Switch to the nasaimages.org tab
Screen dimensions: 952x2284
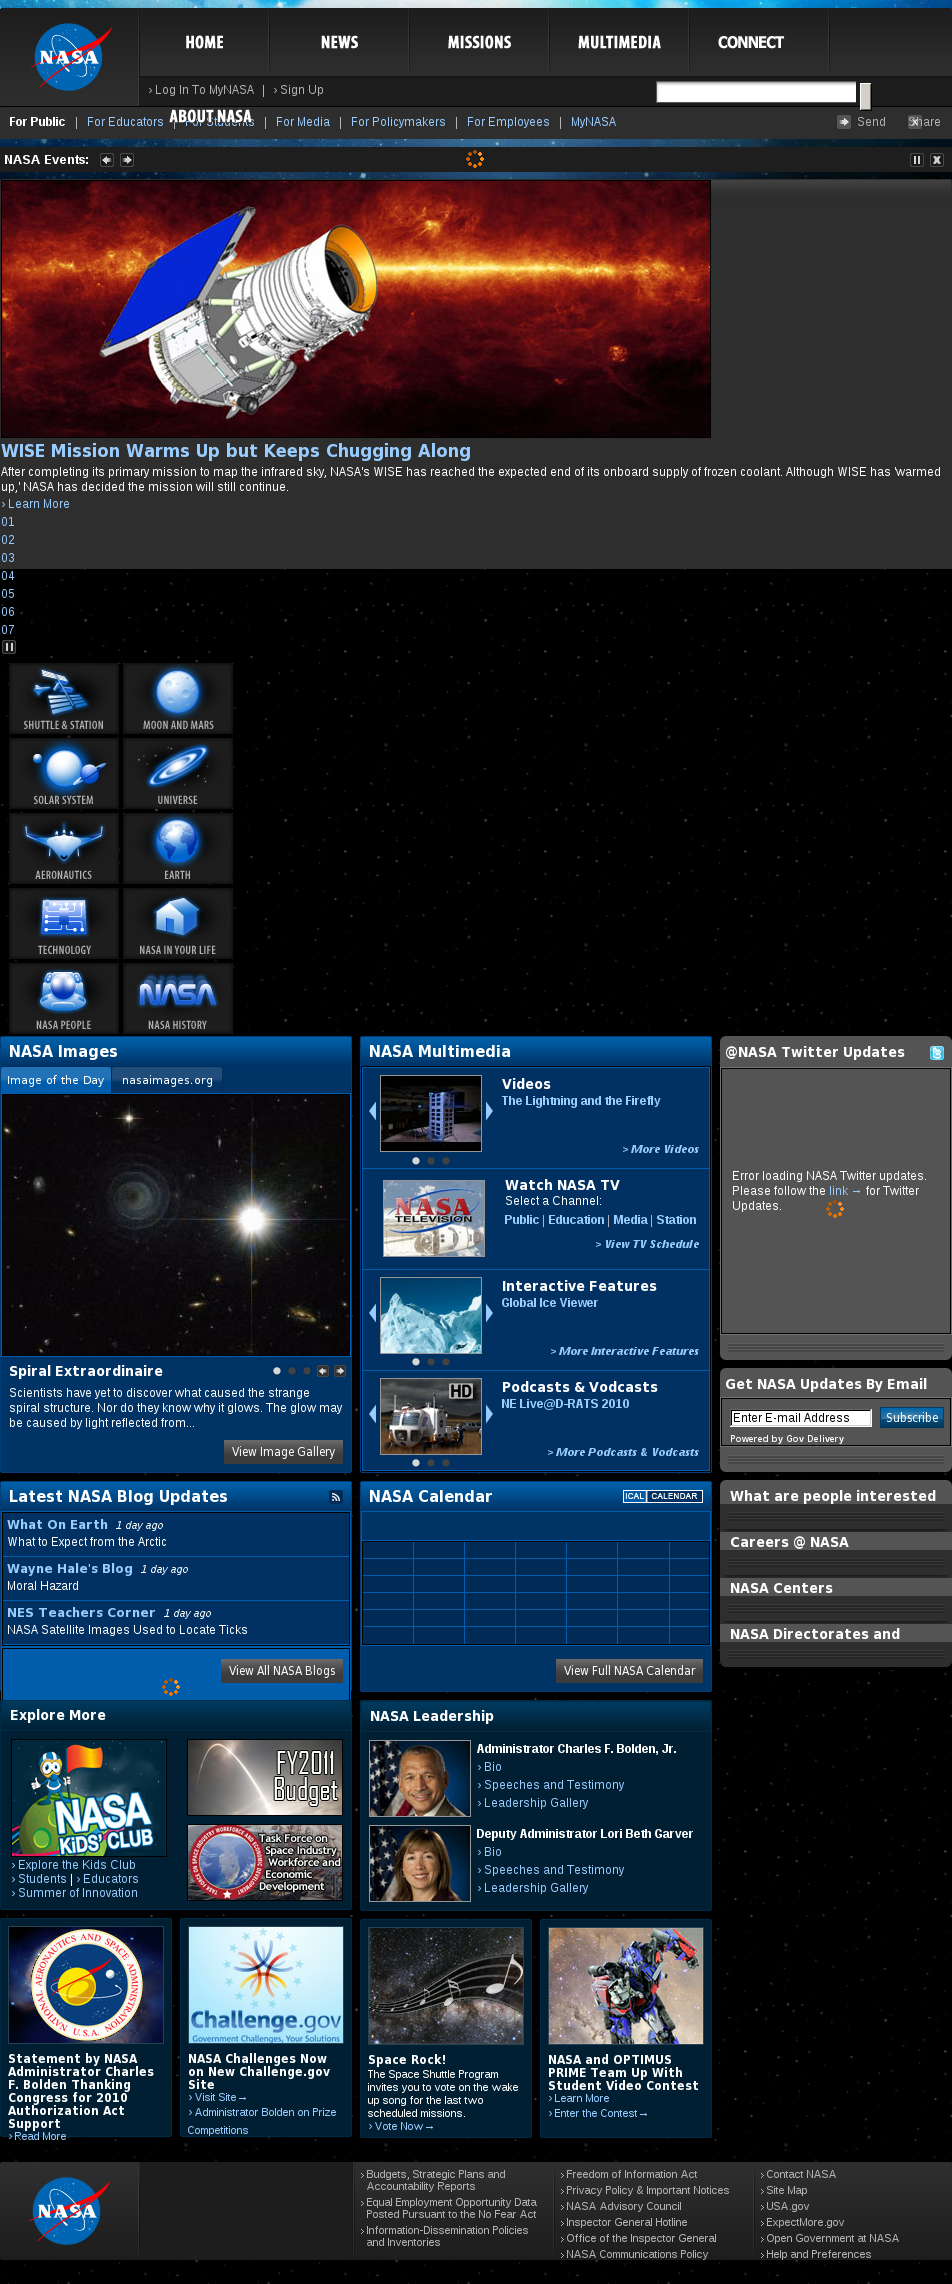point(167,1080)
